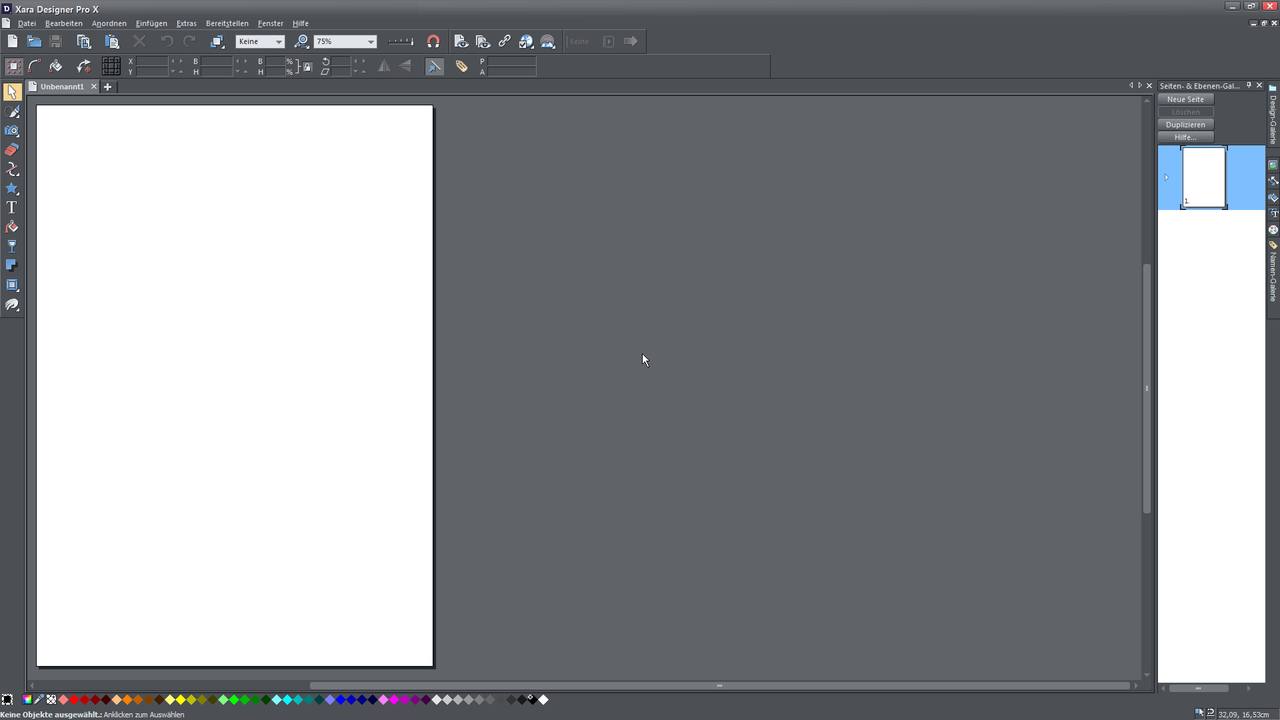Viewport: 1280px width, 720px height.
Task: Select the Fill bucket tool
Action: tap(12, 227)
